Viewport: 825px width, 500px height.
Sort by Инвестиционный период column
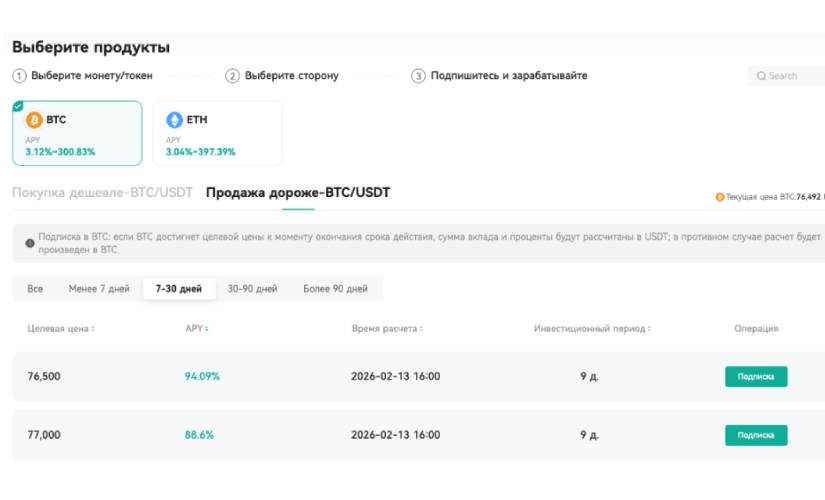(x=592, y=329)
